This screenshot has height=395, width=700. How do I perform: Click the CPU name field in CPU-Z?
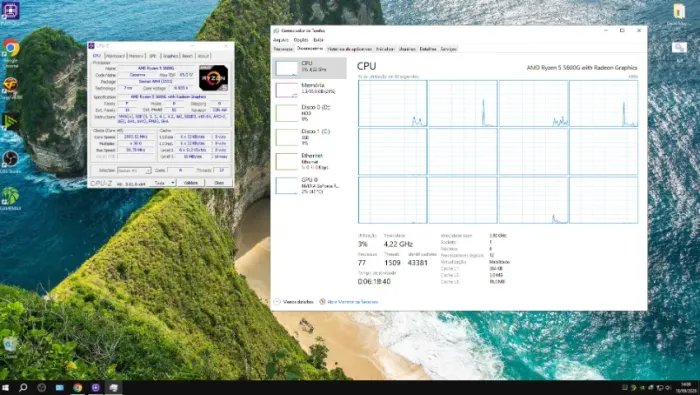point(156,68)
